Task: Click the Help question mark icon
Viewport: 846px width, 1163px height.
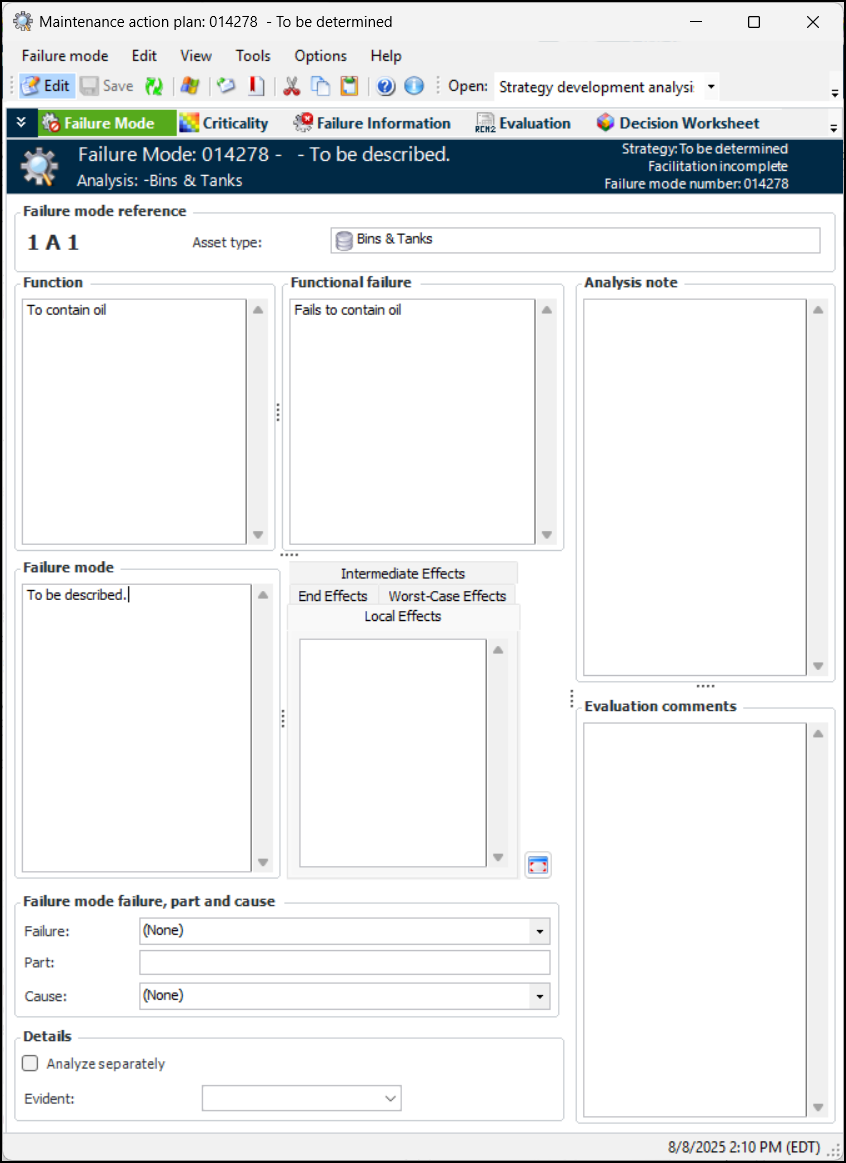Action: pyautogui.click(x=386, y=86)
